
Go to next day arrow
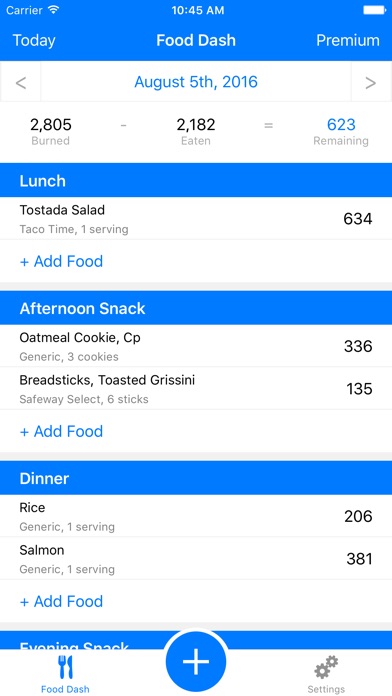pyautogui.click(x=371, y=82)
